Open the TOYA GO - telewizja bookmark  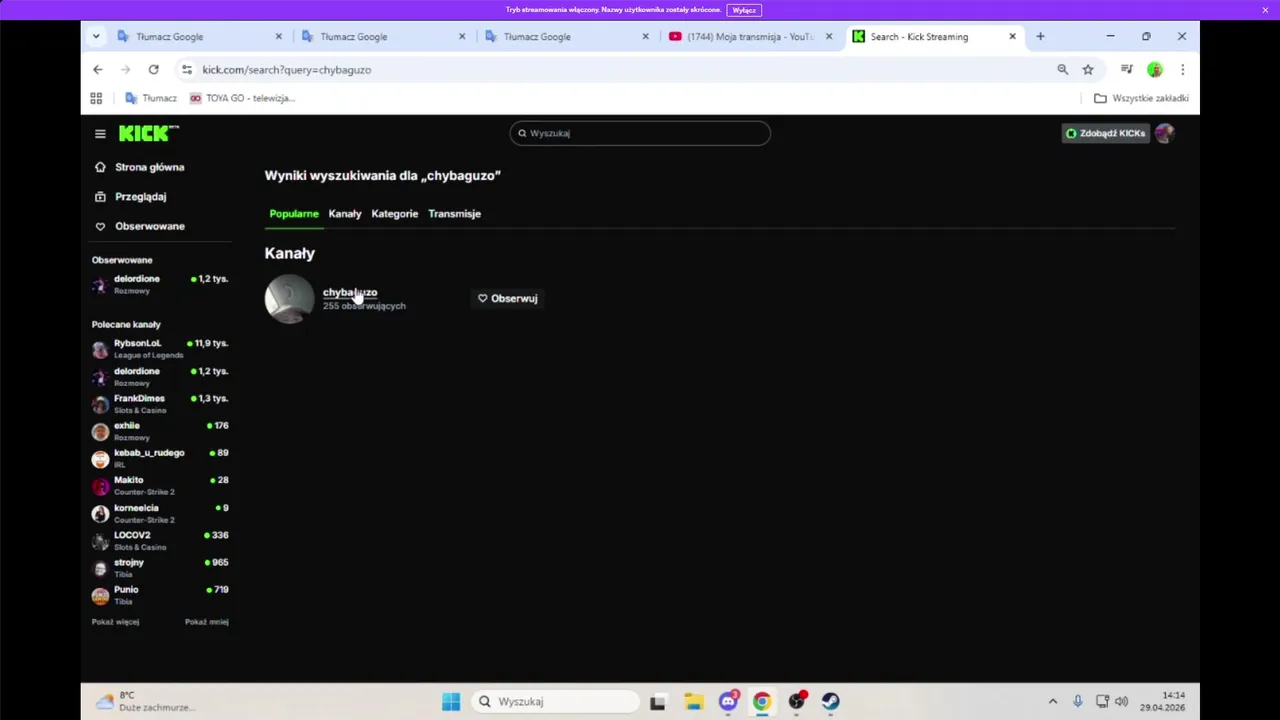[242, 98]
